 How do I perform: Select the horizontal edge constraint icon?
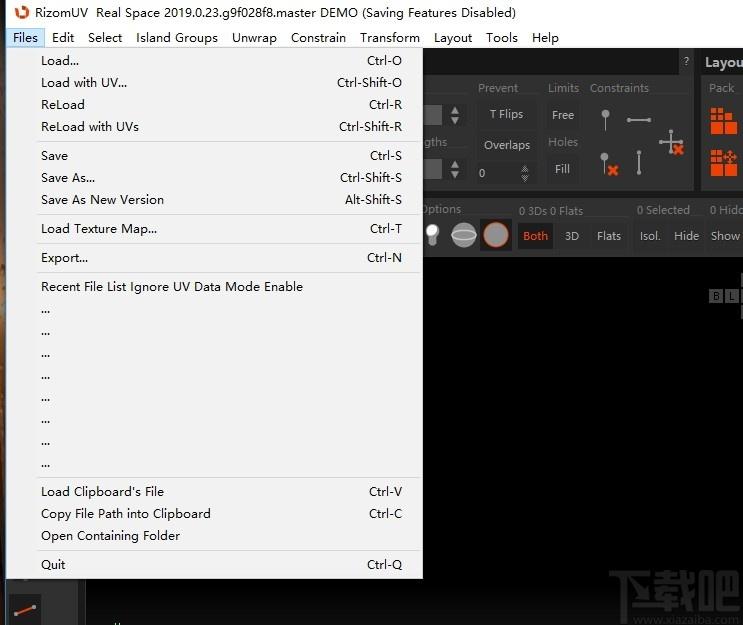[639, 120]
